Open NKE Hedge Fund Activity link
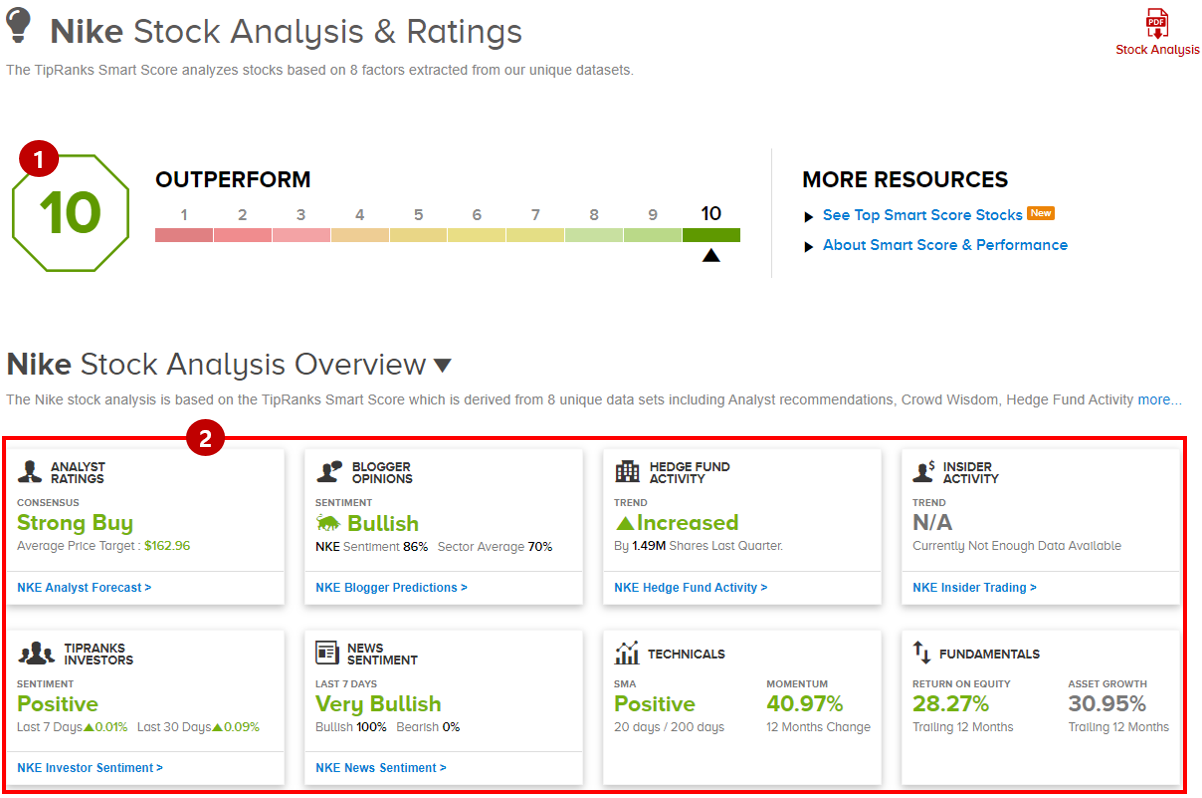1202x798 pixels. [690, 588]
